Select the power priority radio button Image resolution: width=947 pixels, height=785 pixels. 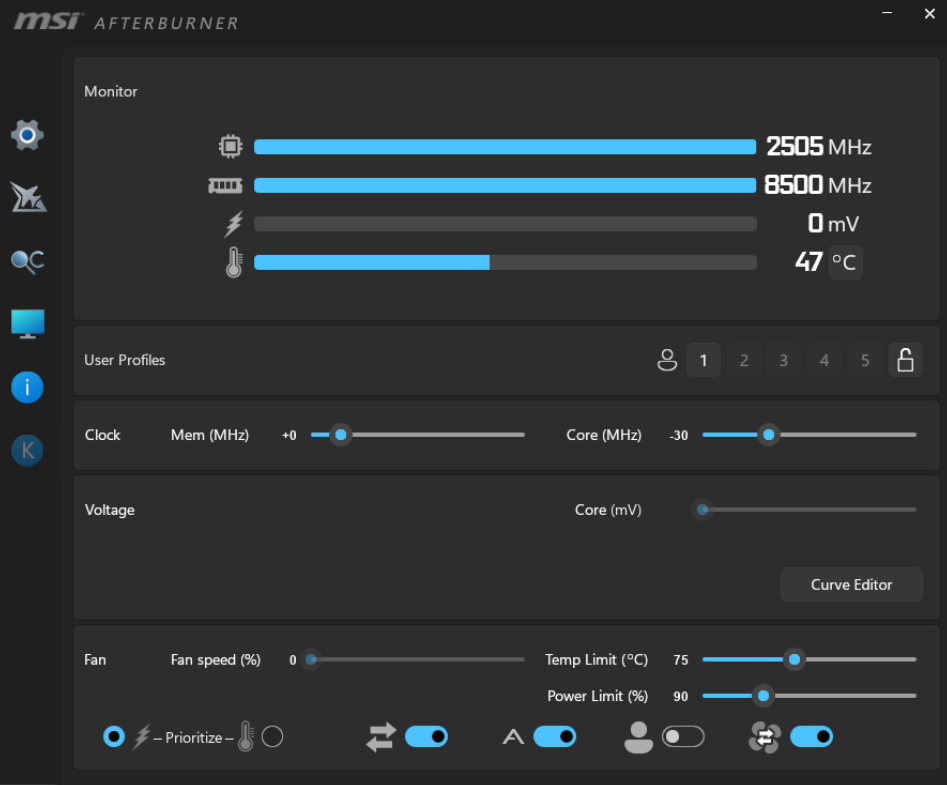114,737
